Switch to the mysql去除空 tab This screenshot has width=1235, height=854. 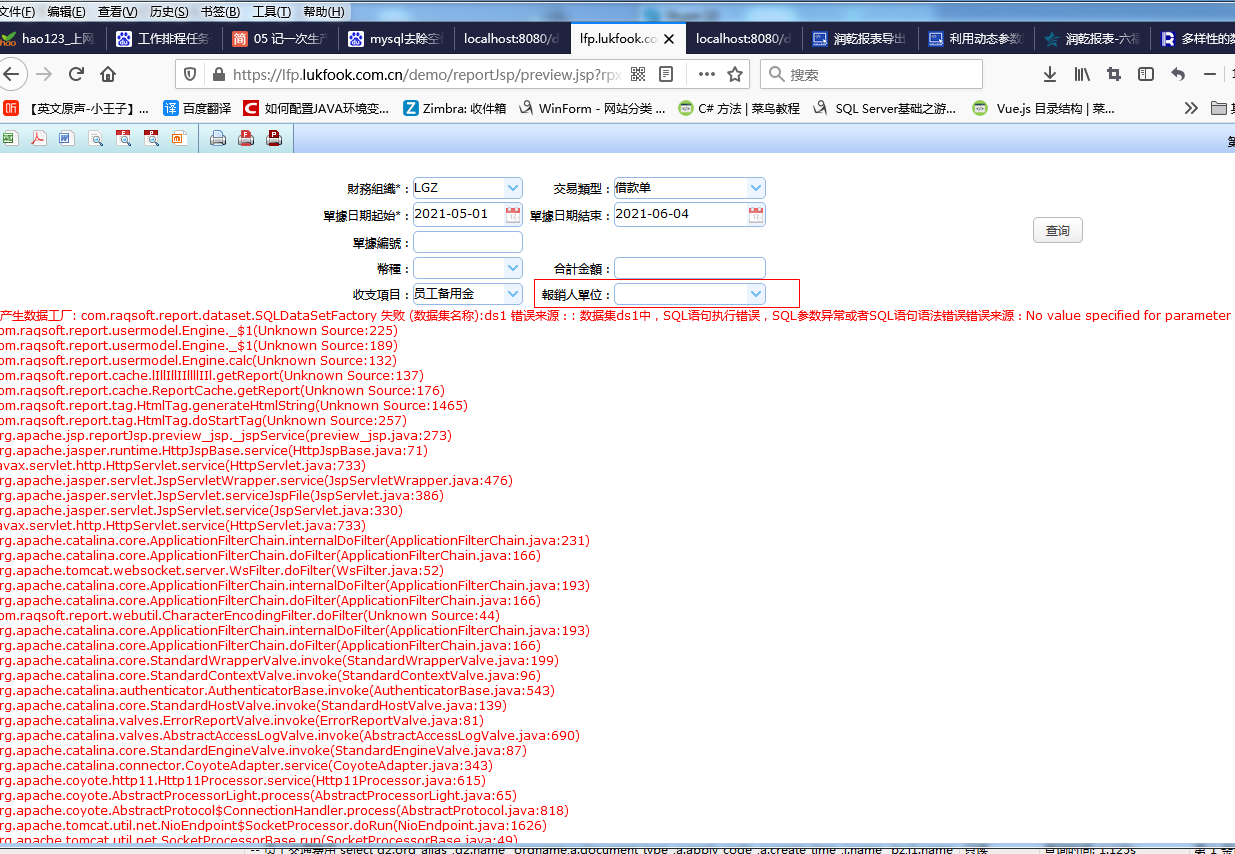tap(396, 39)
